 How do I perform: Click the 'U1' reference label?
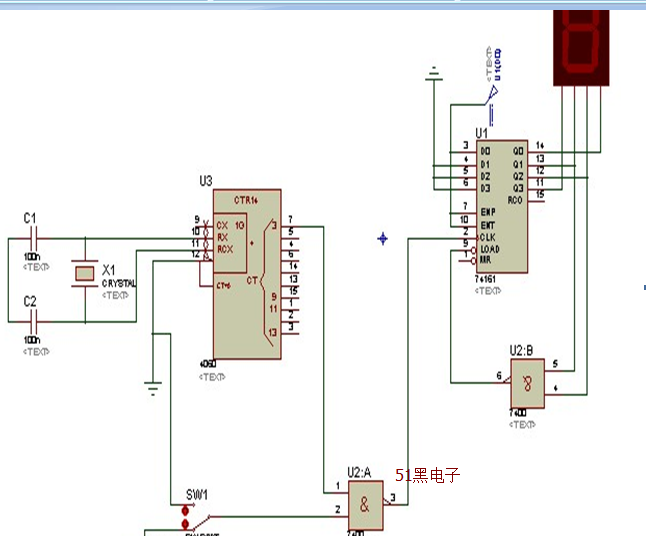pyautogui.click(x=481, y=133)
